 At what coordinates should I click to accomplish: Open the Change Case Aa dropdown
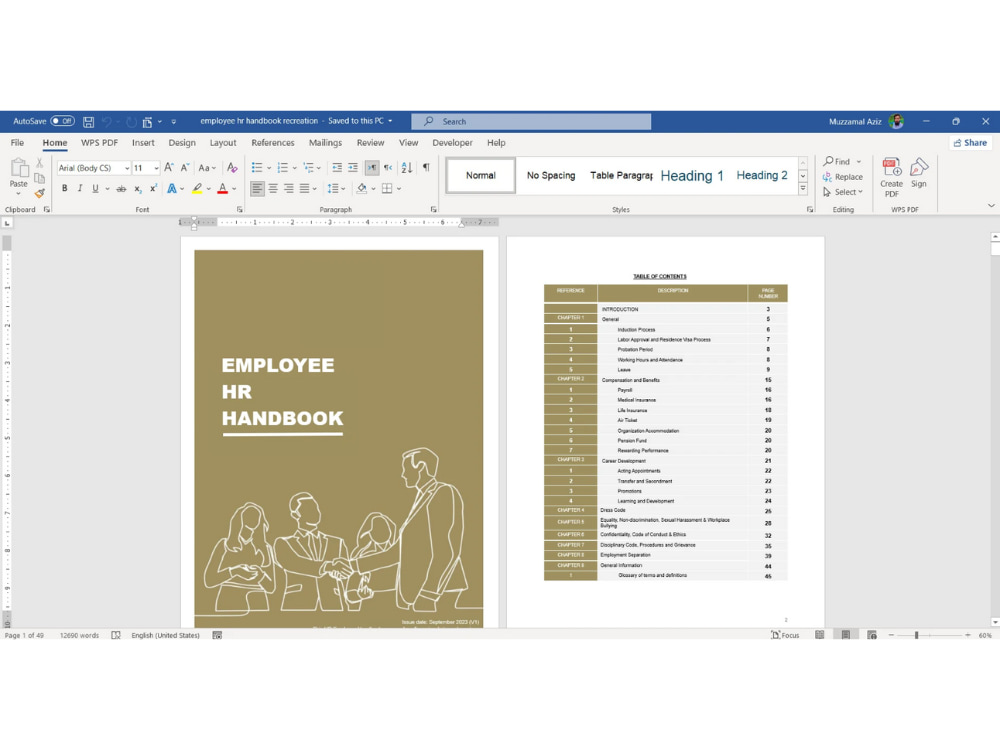pos(207,168)
